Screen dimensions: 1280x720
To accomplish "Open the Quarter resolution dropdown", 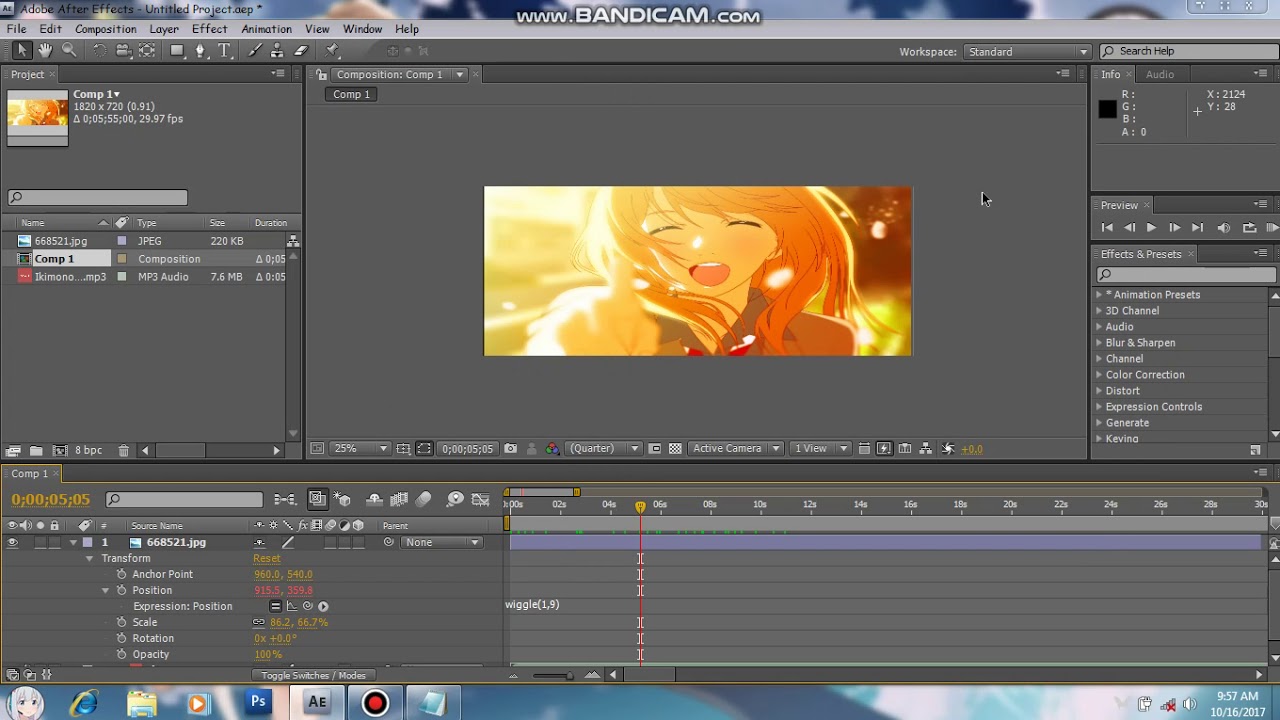I will tap(604, 449).
